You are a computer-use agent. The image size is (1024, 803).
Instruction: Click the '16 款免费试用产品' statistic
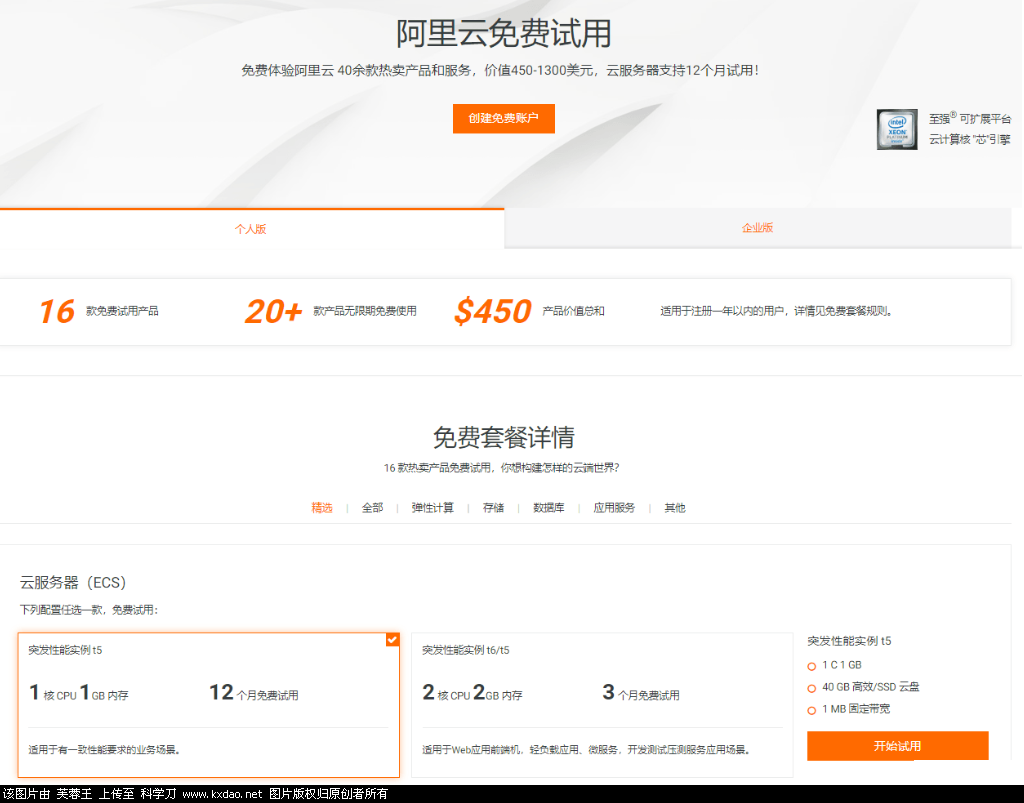[x=99, y=311]
